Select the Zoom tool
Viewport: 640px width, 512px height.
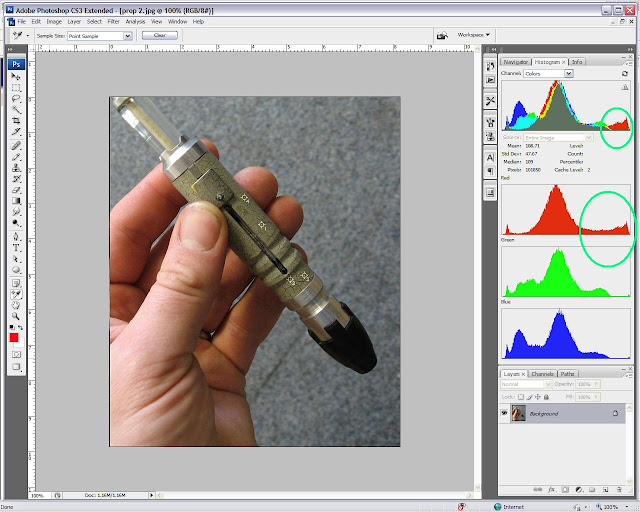pos(16,316)
